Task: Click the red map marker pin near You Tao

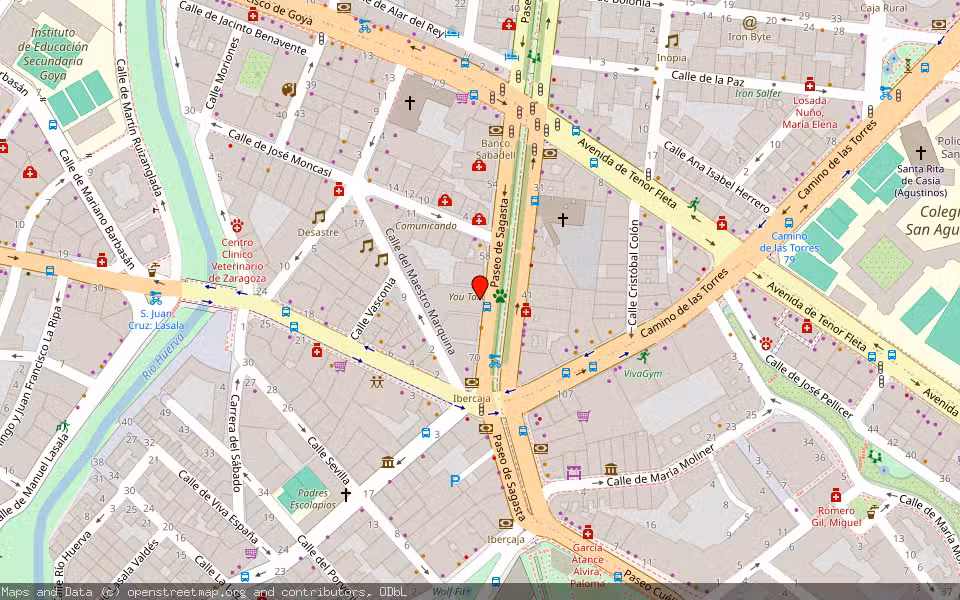Action: [x=481, y=286]
